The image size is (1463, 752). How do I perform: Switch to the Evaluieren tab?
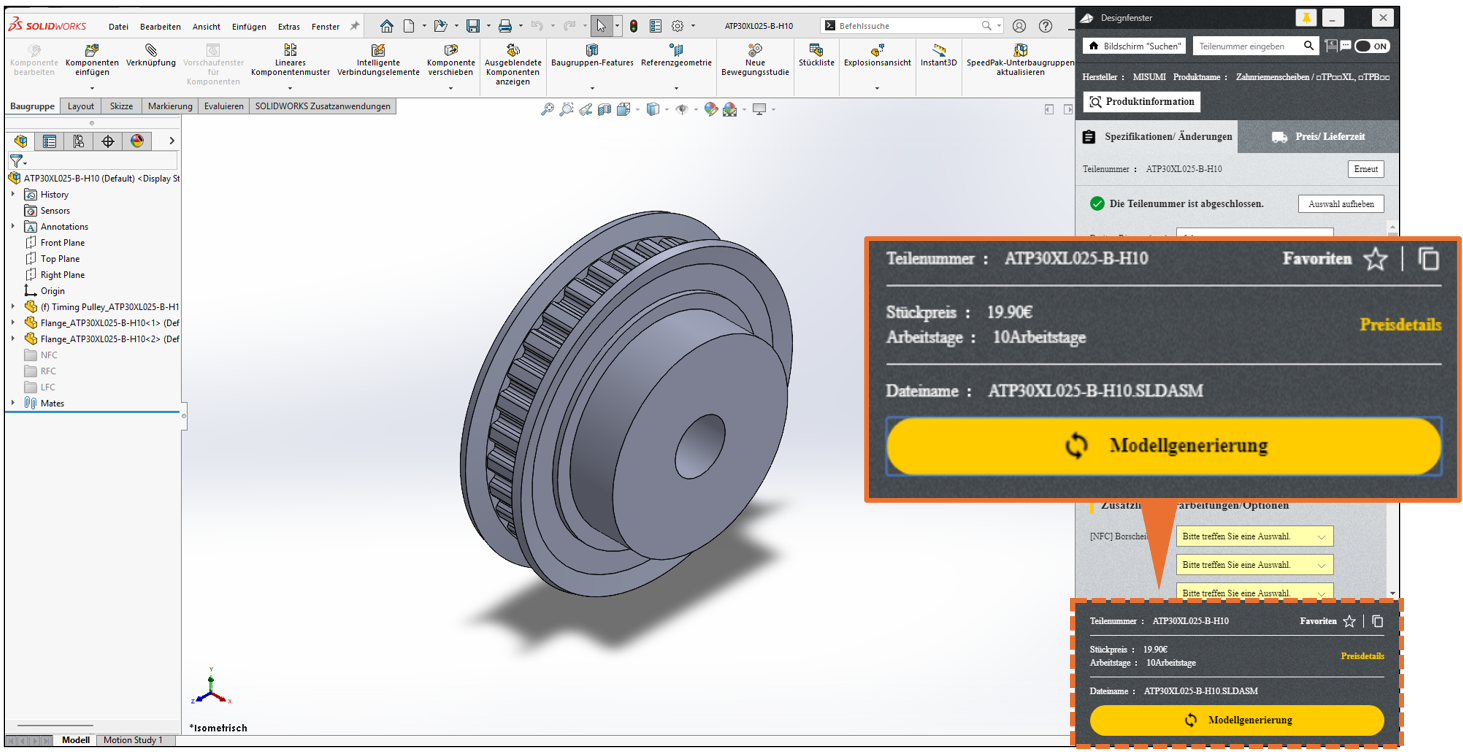click(x=223, y=106)
